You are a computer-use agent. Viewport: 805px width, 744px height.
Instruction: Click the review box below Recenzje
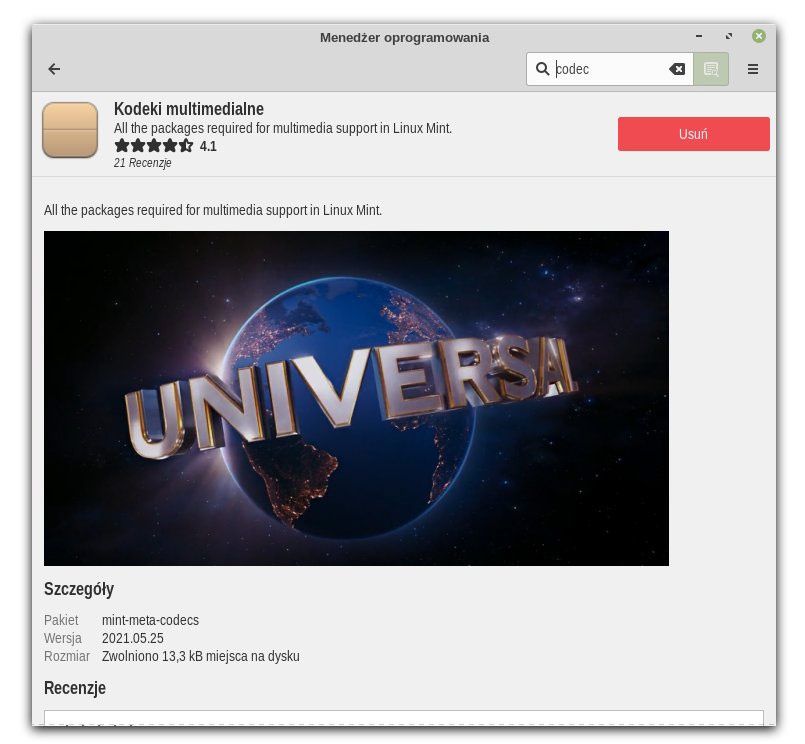tap(404, 718)
